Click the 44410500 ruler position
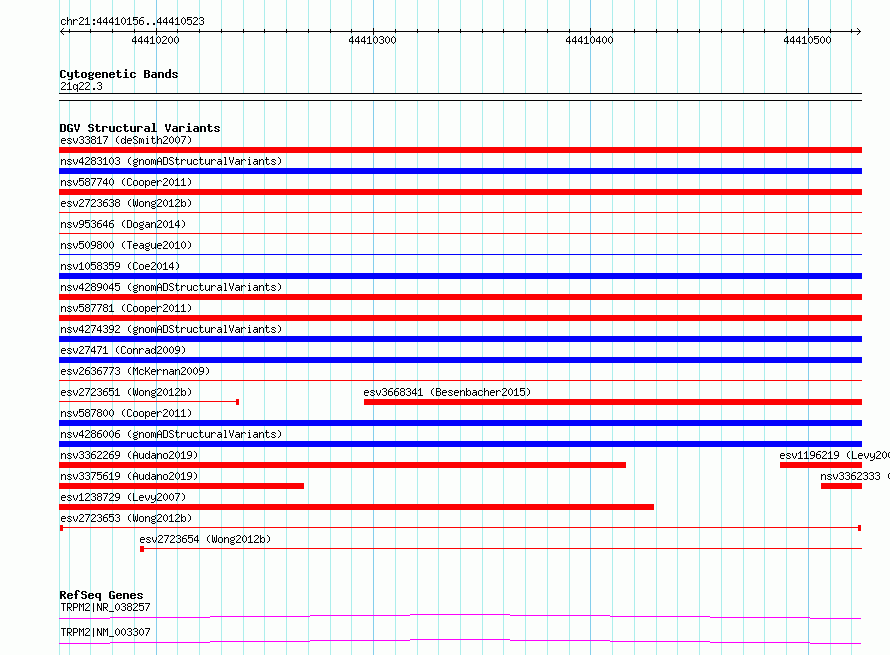 click(807, 40)
